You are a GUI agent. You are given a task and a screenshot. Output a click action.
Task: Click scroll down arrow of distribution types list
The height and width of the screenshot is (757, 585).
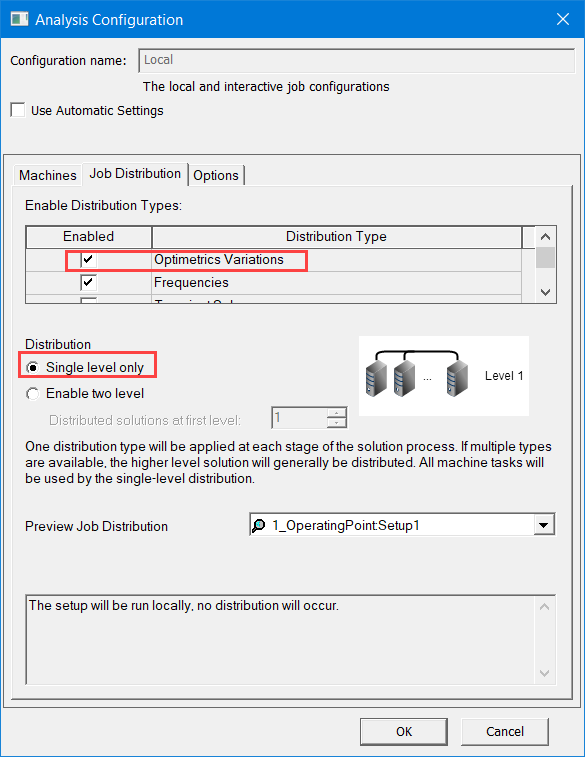pyautogui.click(x=545, y=292)
